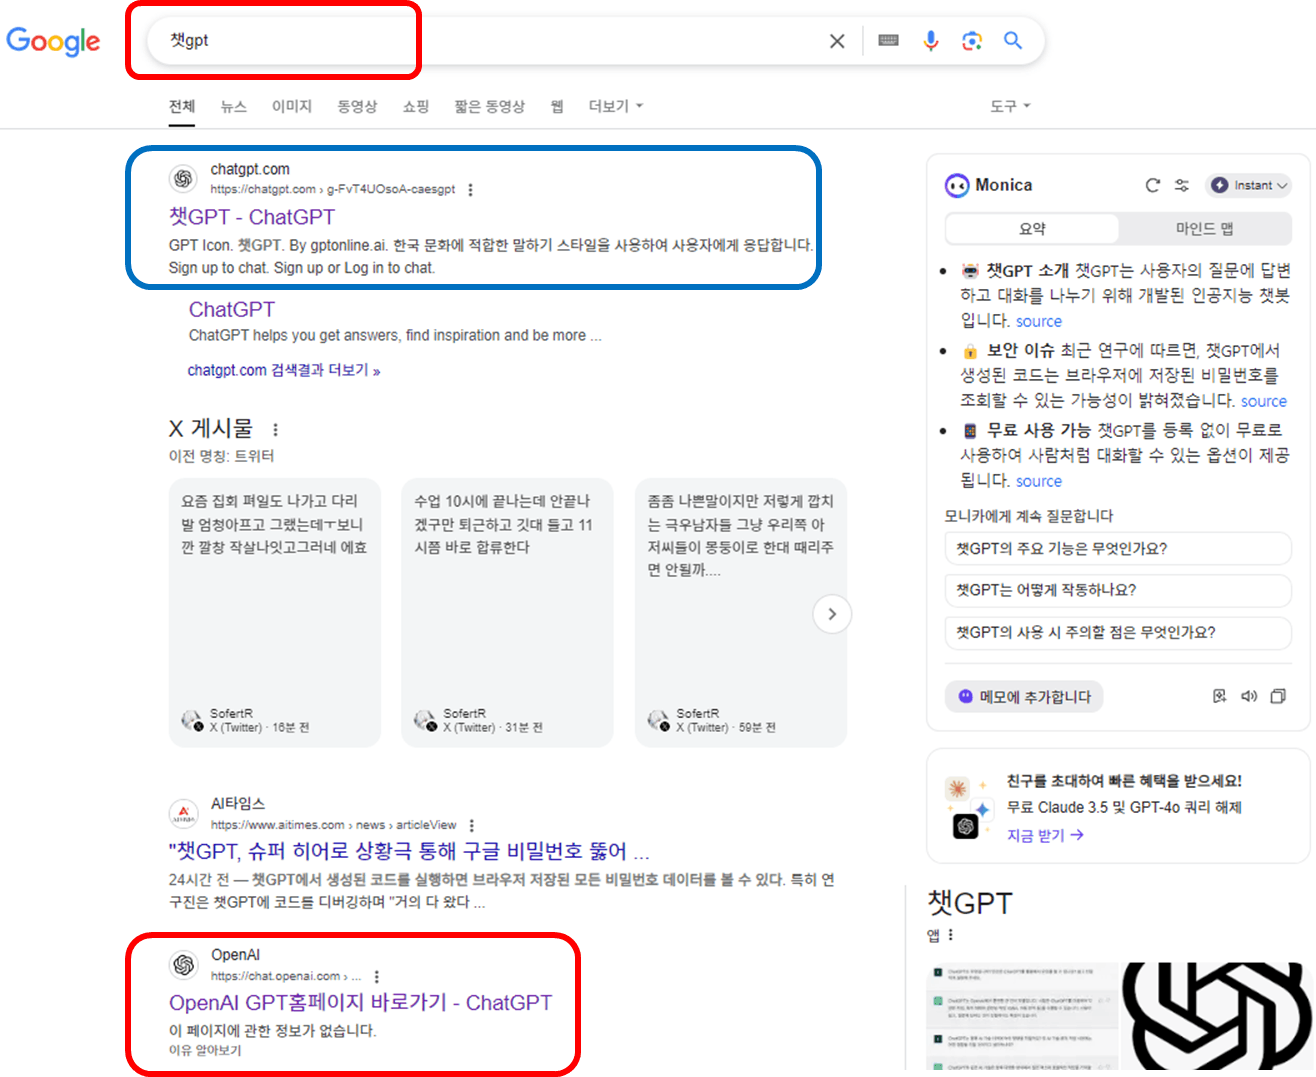This screenshot has width=1316, height=1077.
Task: Expand the Instant model dropdown
Action: click(x=1249, y=185)
